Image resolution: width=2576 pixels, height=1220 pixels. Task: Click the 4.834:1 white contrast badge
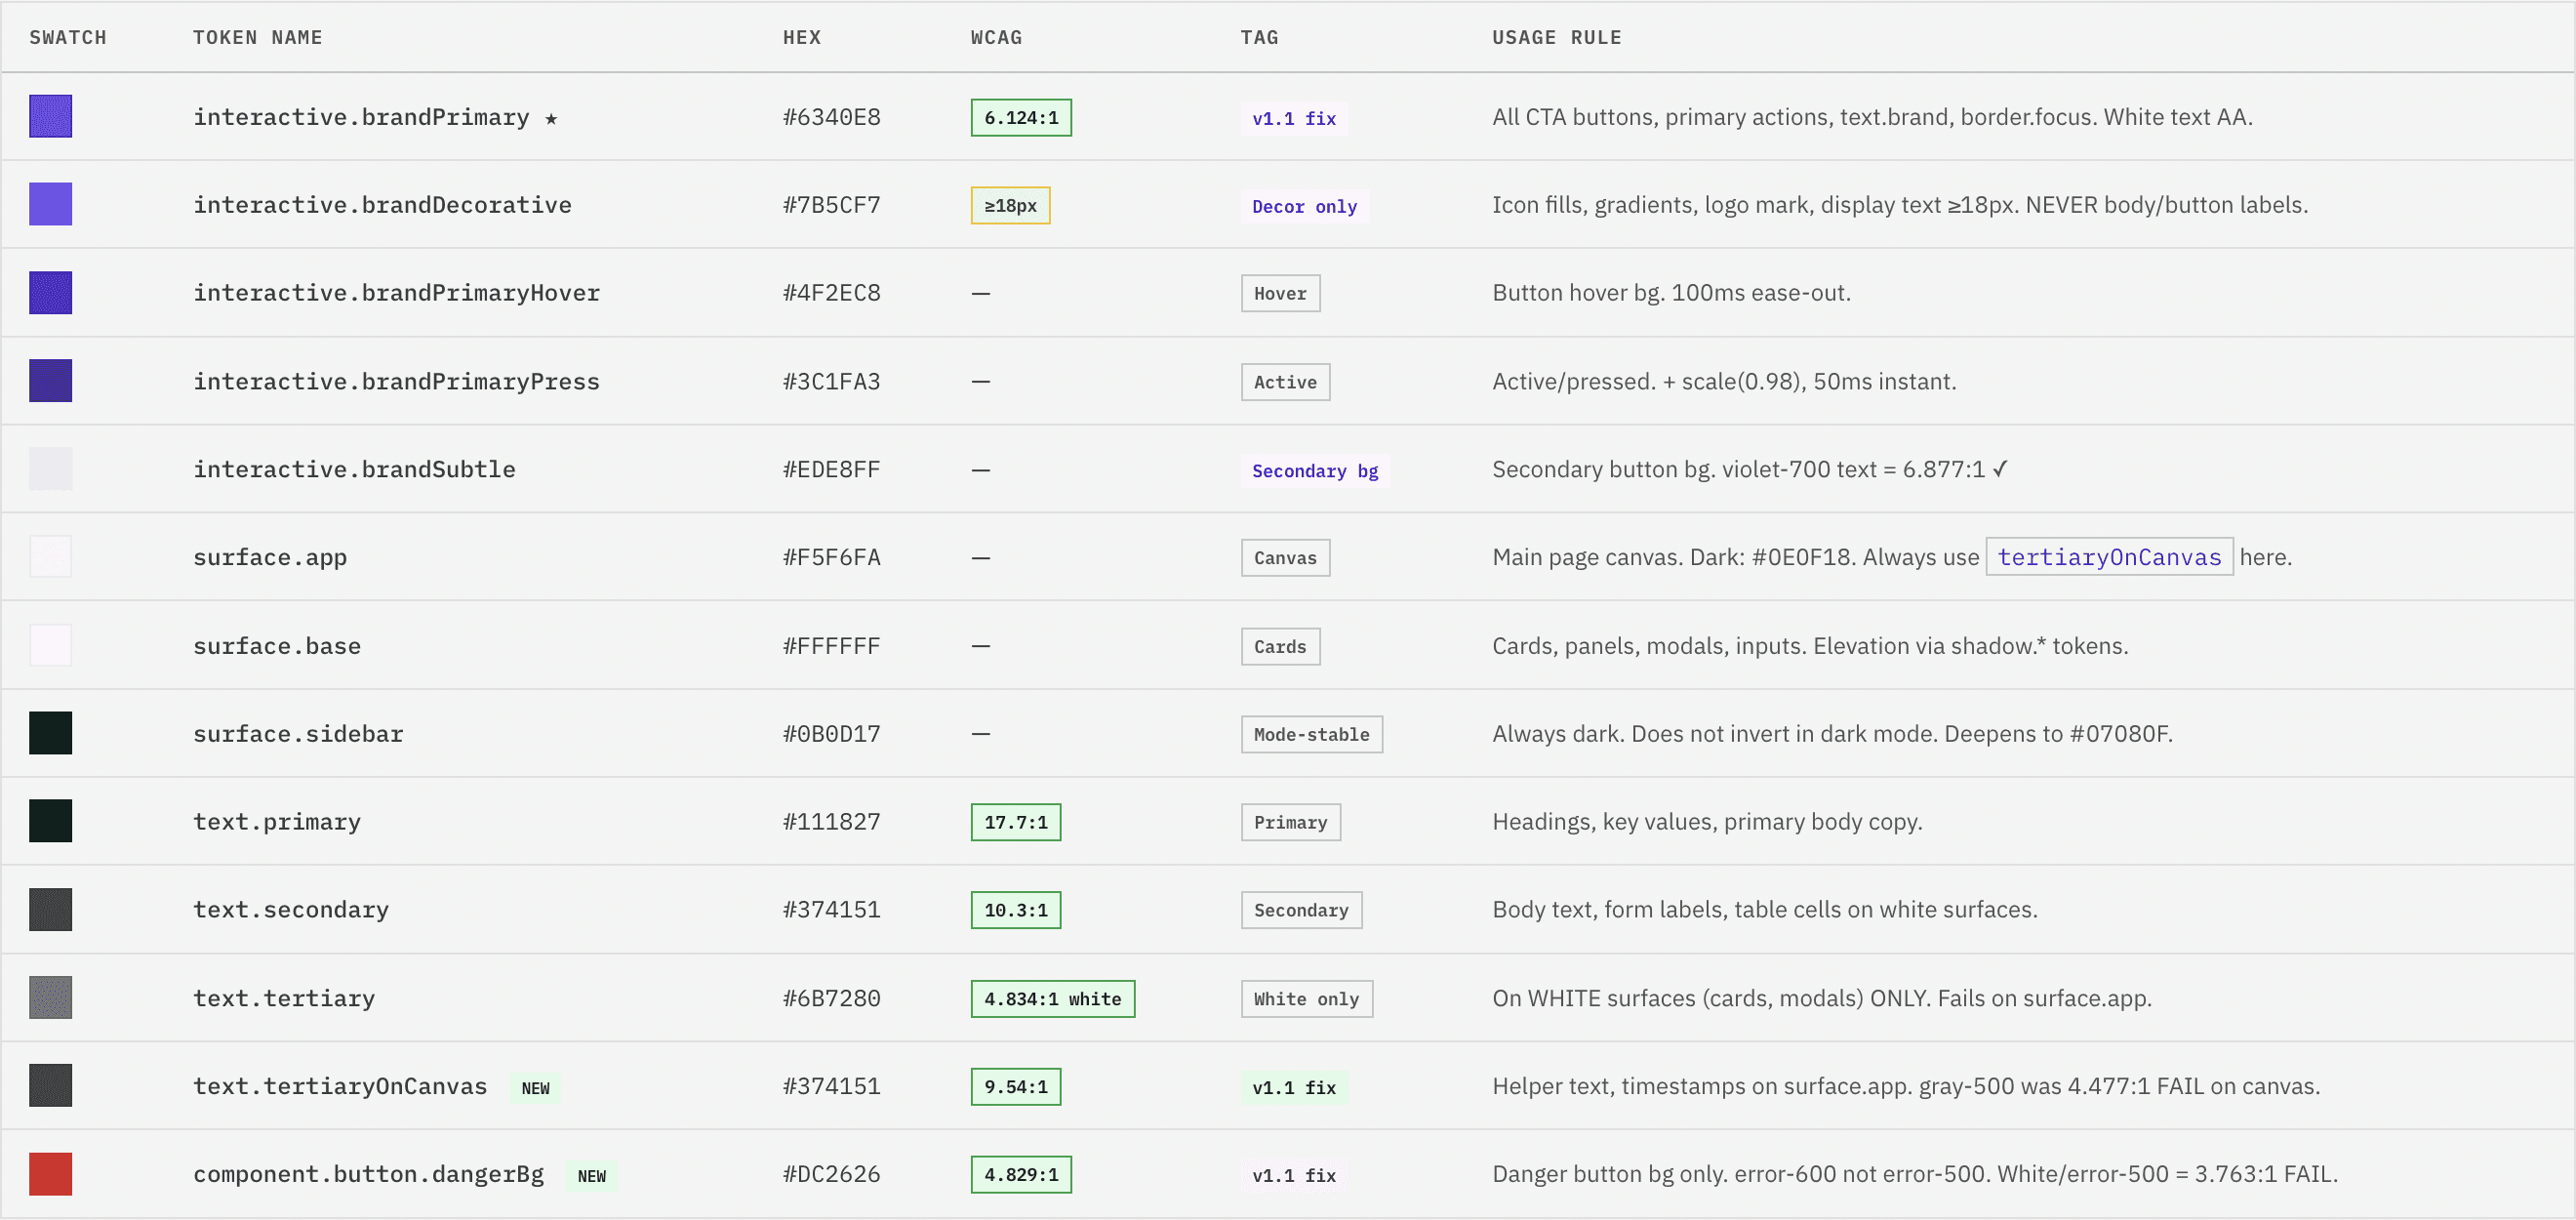point(1052,999)
